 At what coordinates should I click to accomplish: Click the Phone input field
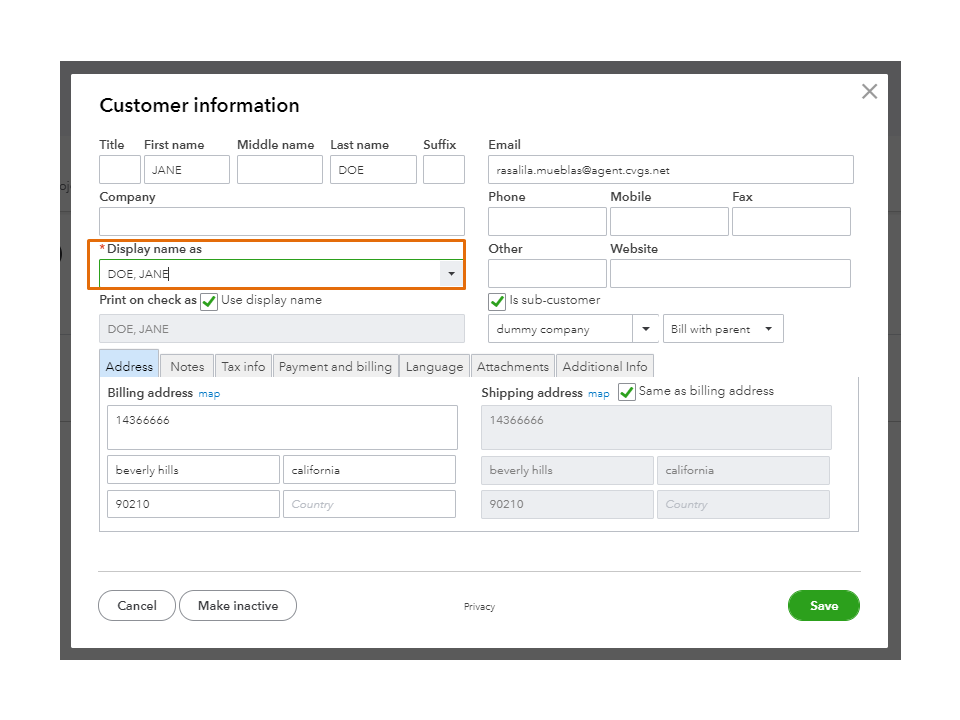coord(547,222)
